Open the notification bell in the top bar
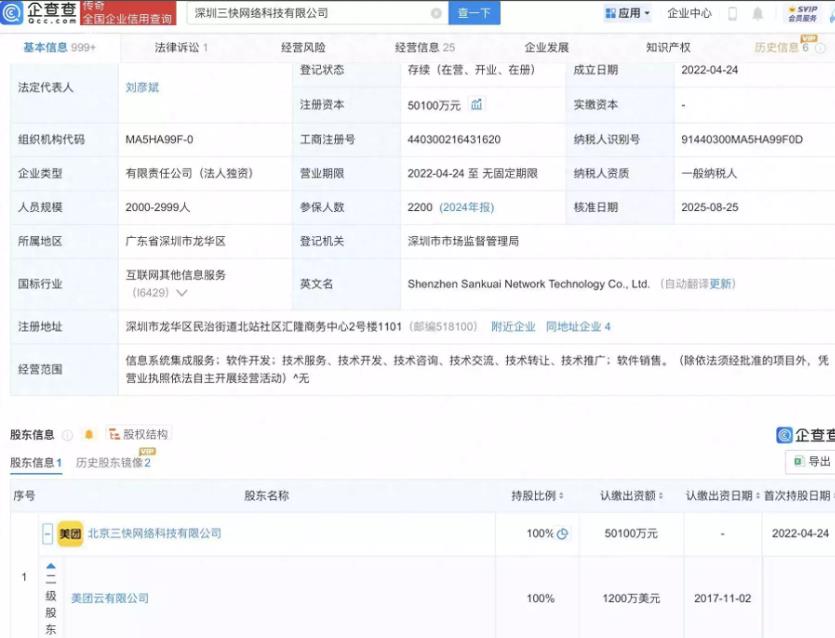Image resolution: width=835 pixels, height=638 pixels. click(759, 13)
